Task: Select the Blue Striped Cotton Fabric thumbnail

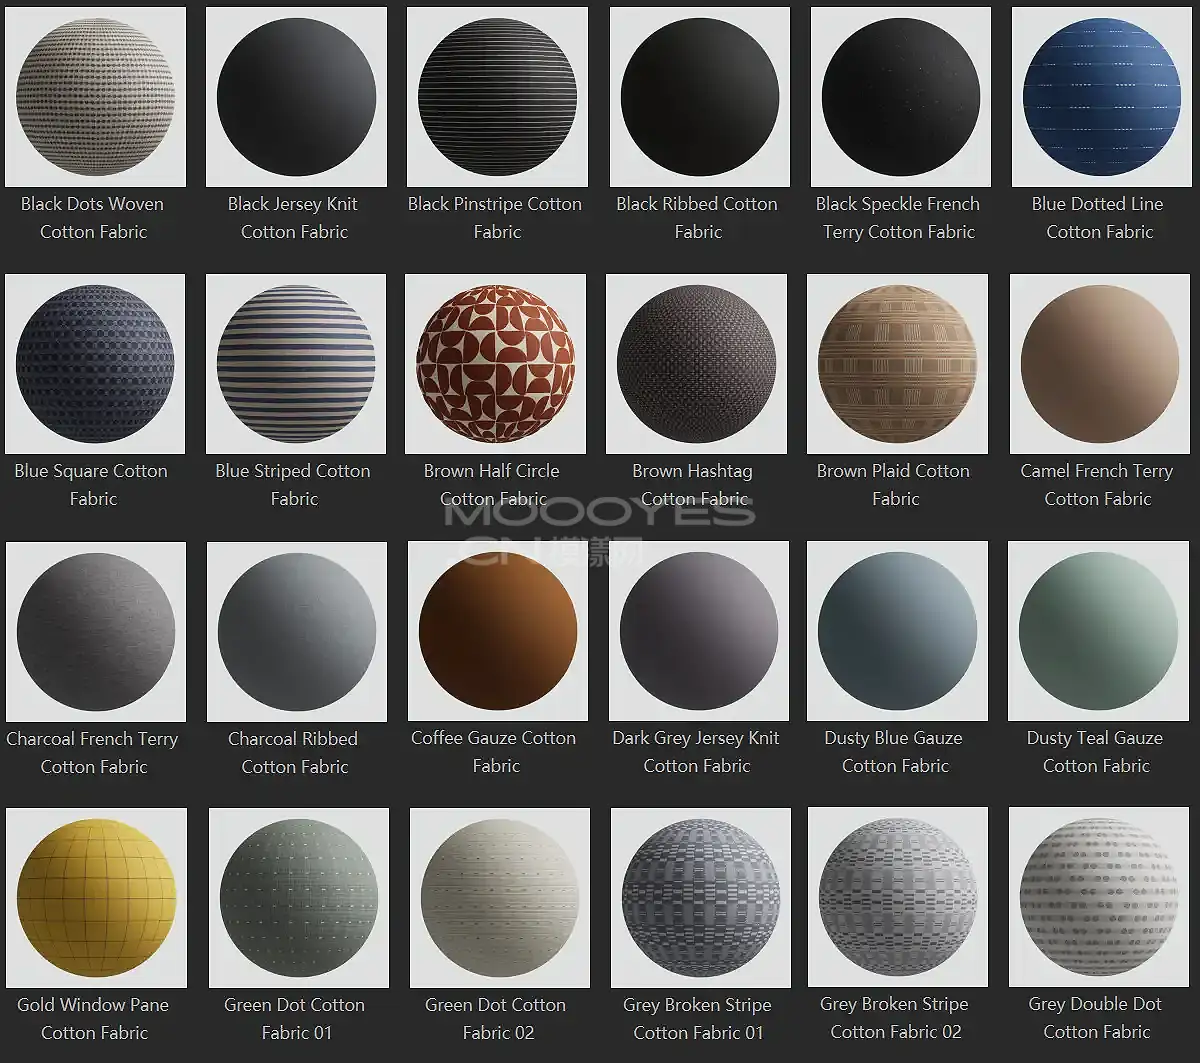Action: pyautogui.click(x=296, y=364)
